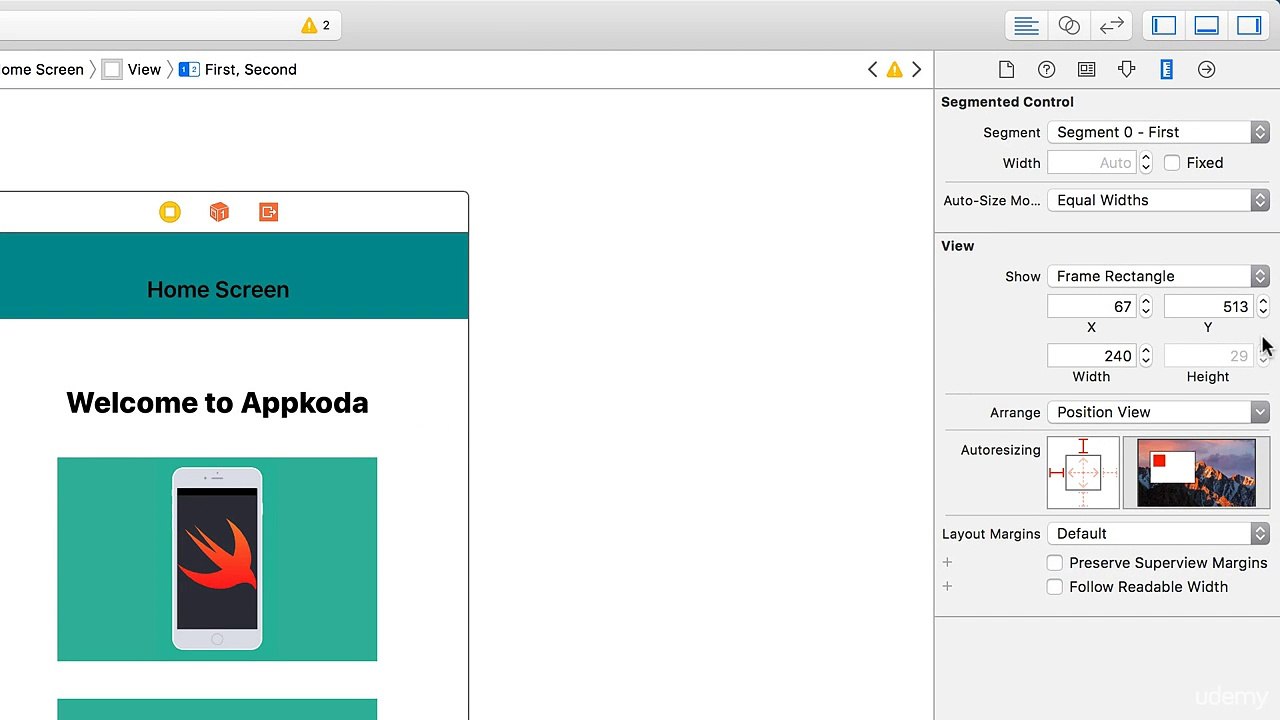Click the Autoresizing struts and springs control

point(1083,472)
